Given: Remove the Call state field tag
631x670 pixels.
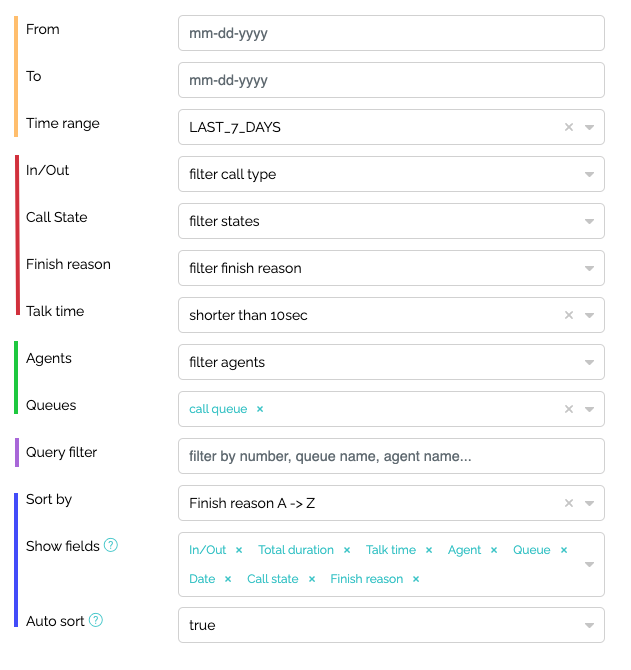Looking at the screenshot, I should [312, 579].
